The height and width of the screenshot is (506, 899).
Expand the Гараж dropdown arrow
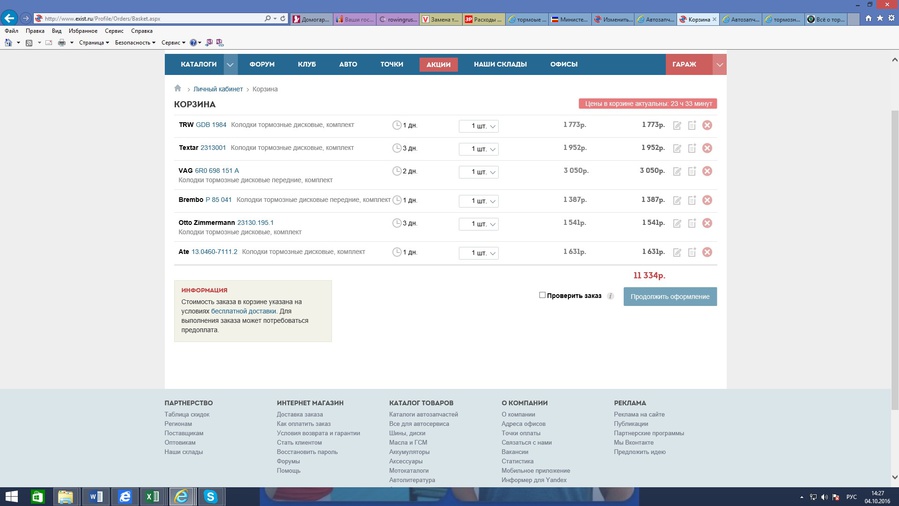[720, 65]
